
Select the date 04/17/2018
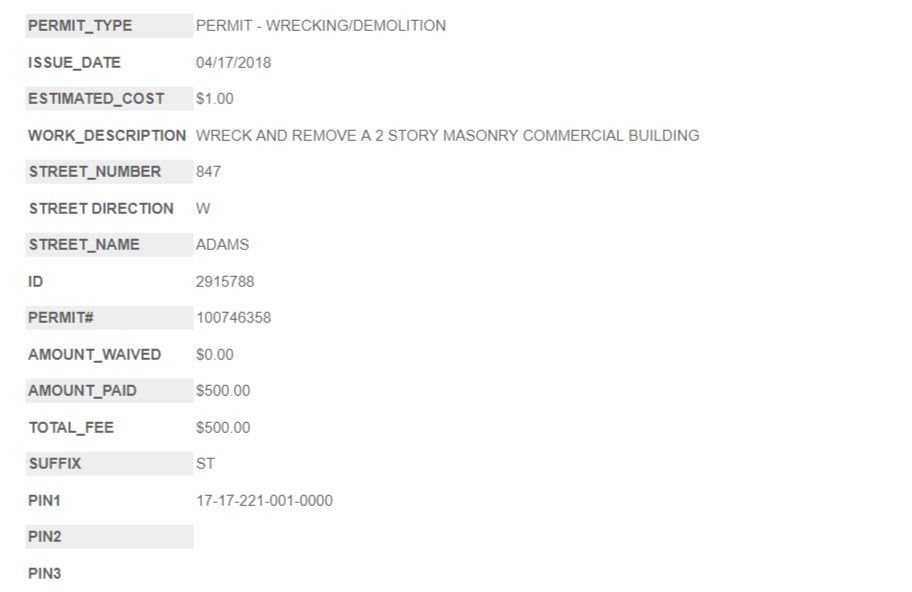[x=233, y=63]
